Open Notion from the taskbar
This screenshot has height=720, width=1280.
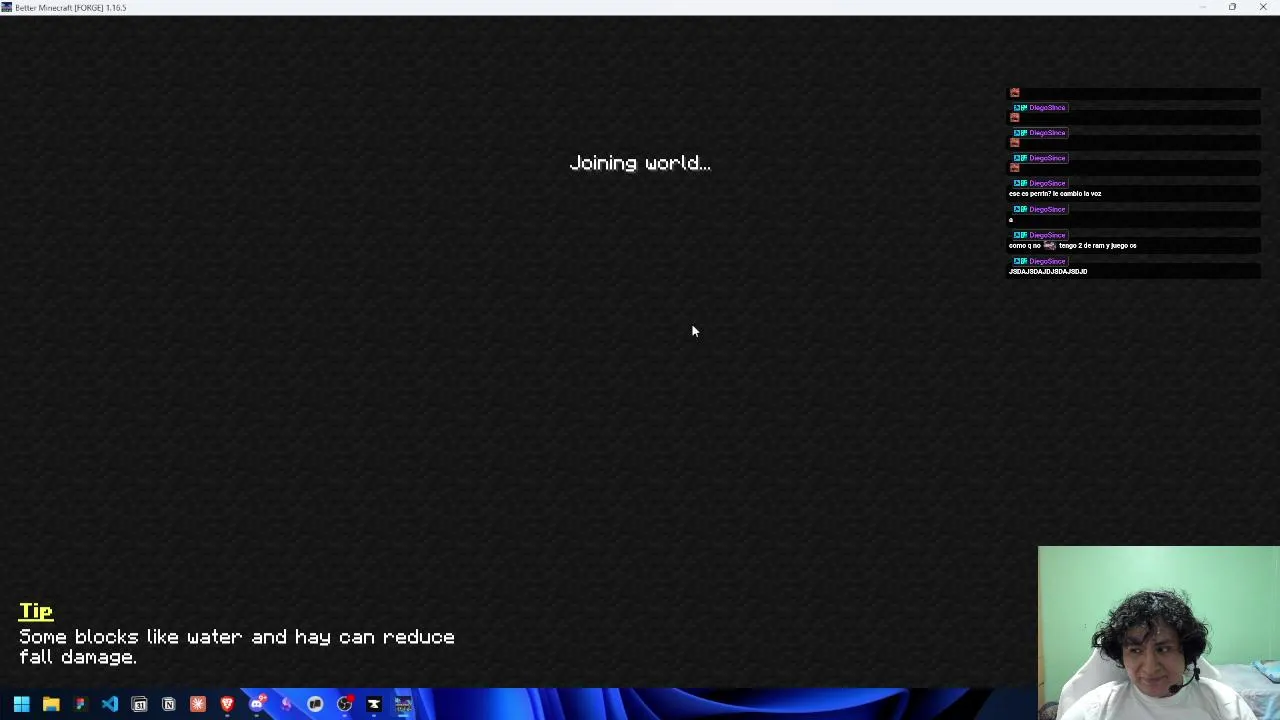pos(168,704)
